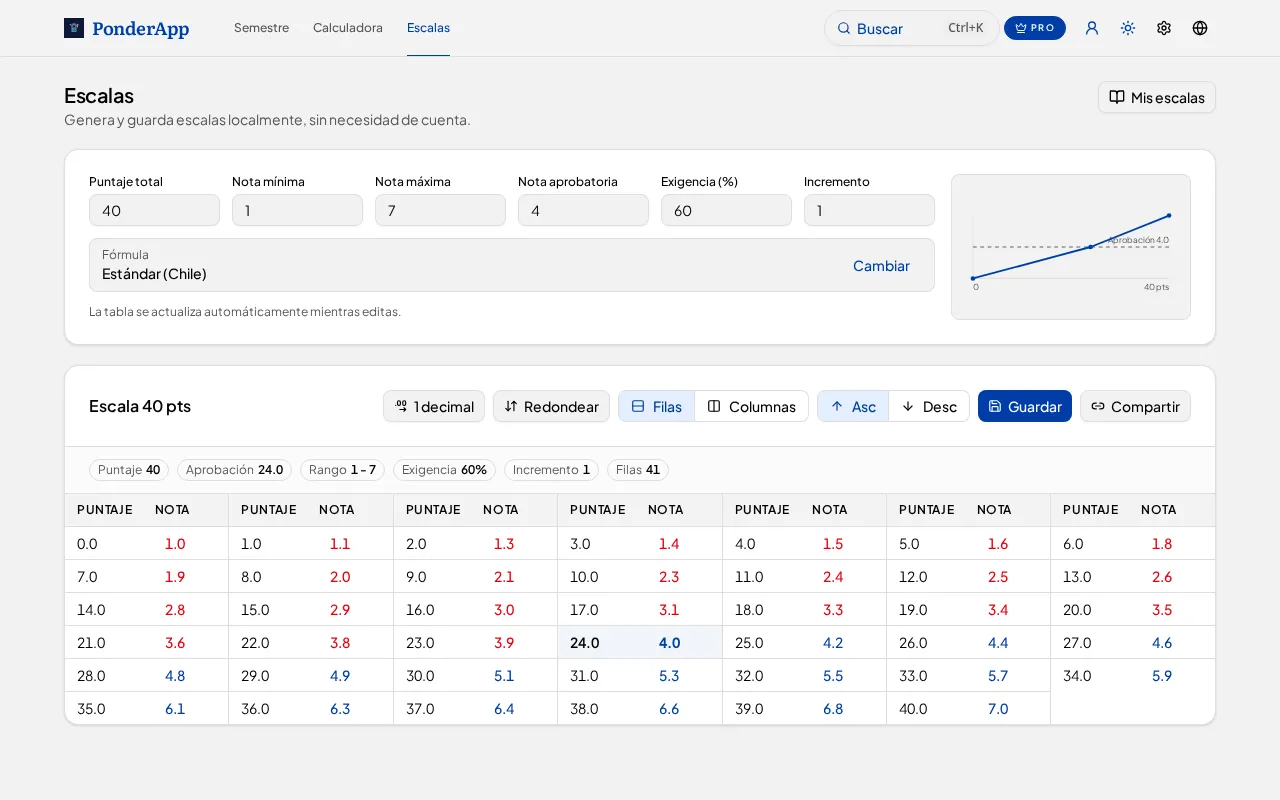Viewport: 1280px width, 800px height.
Task: Click the scale preview line chart
Action: click(x=1071, y=247)
